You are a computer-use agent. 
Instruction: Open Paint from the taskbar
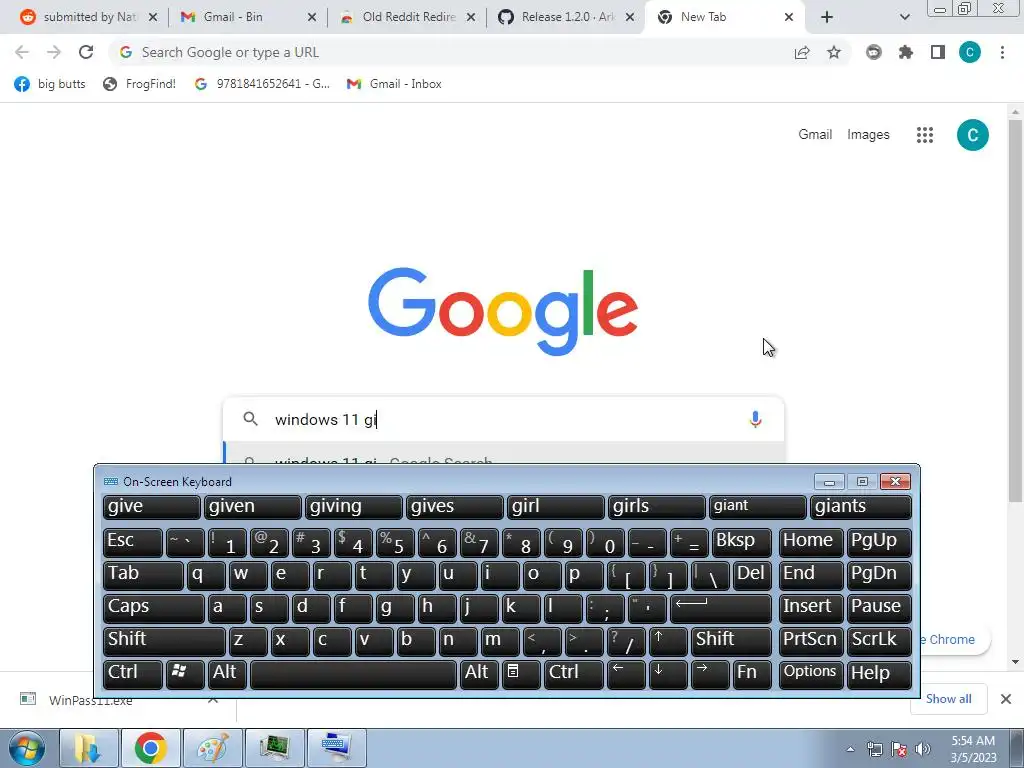pos(213,748)
